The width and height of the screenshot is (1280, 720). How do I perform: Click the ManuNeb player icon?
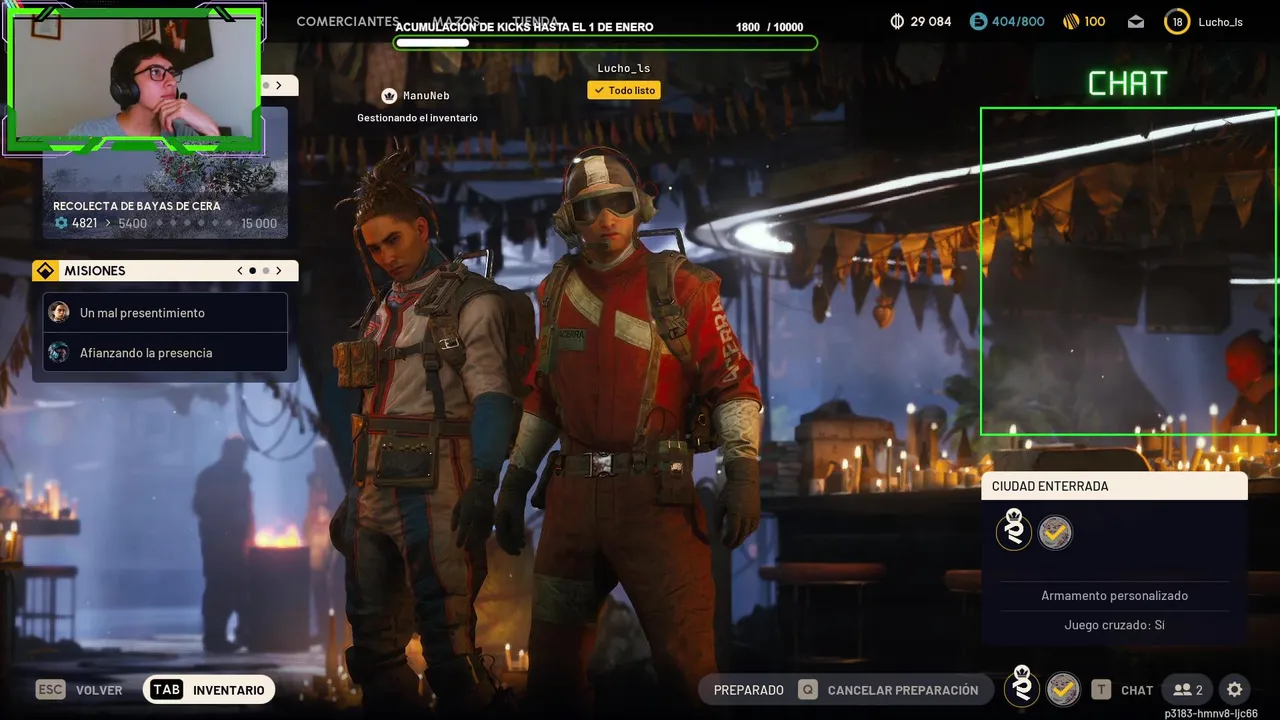click(390, 96)
